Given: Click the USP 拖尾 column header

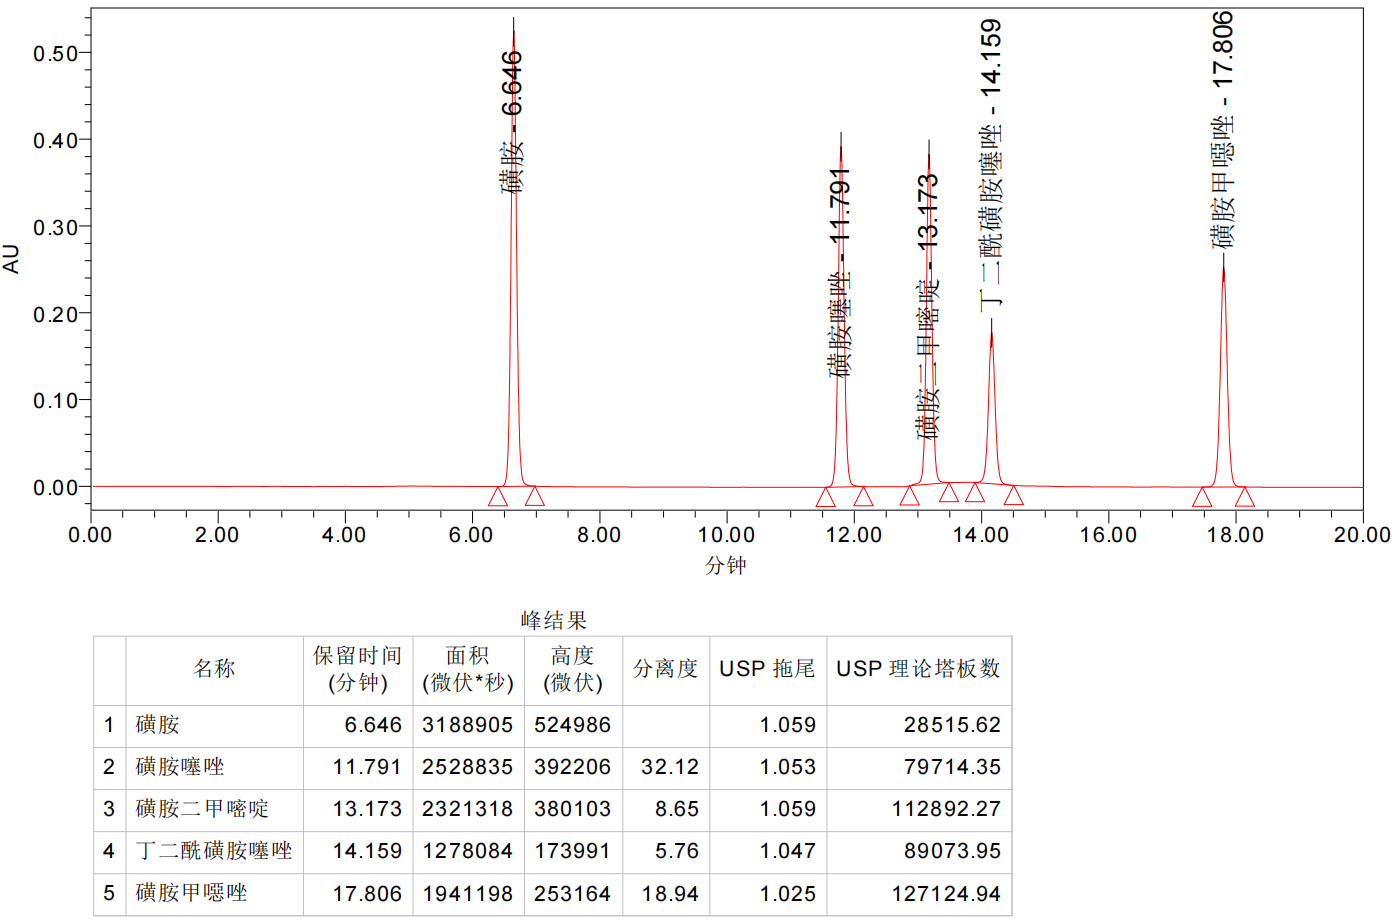Looking at the screenshot, I should coord(767,669).
